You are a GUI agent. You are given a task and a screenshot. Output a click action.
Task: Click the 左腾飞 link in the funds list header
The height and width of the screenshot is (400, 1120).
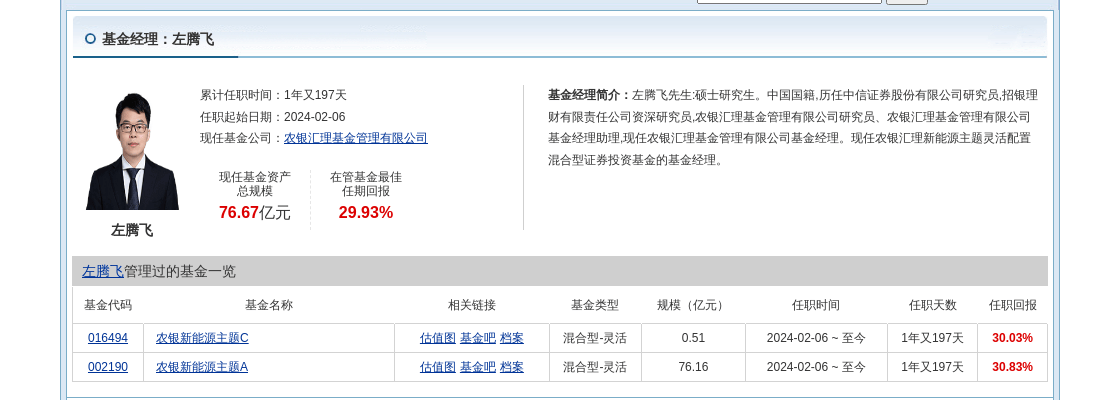point(103,271)
